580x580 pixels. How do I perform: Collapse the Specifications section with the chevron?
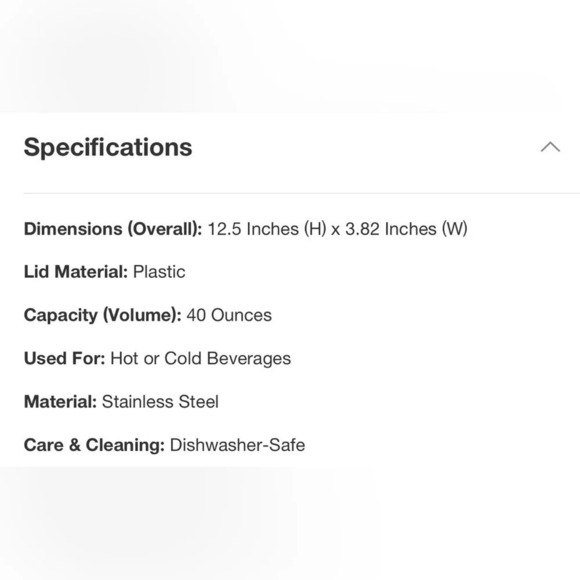[550, 147]
